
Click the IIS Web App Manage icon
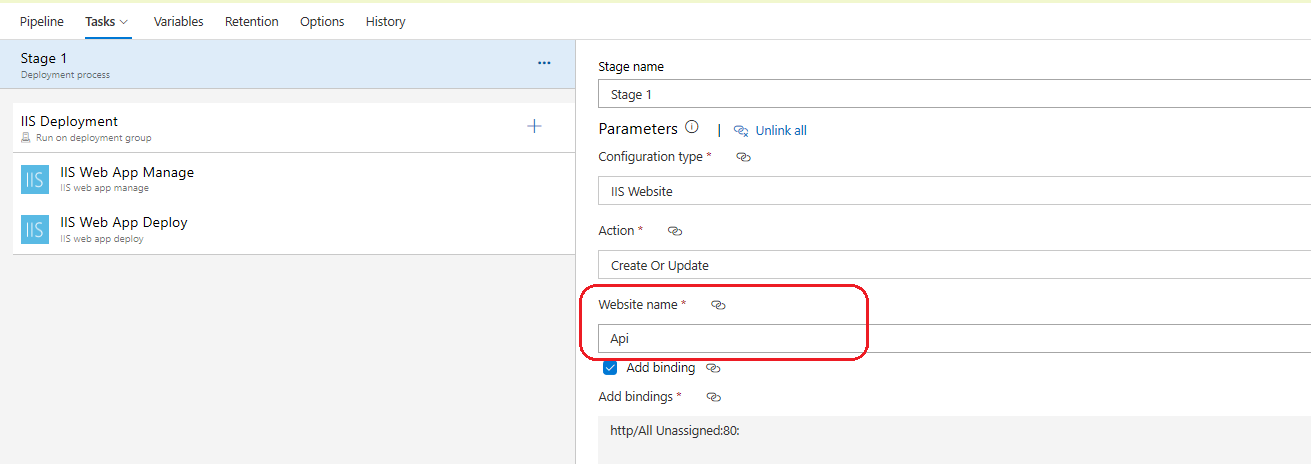tap(35, 179)
